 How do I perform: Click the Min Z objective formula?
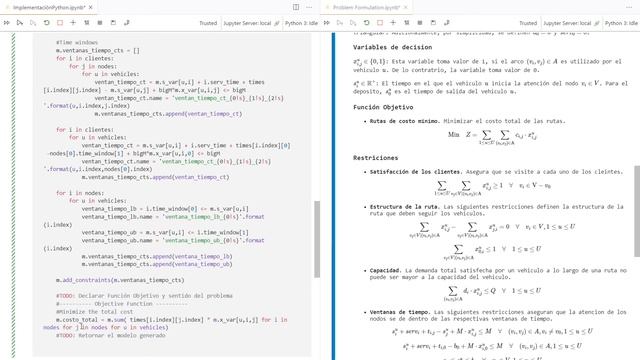pos(492,137)
